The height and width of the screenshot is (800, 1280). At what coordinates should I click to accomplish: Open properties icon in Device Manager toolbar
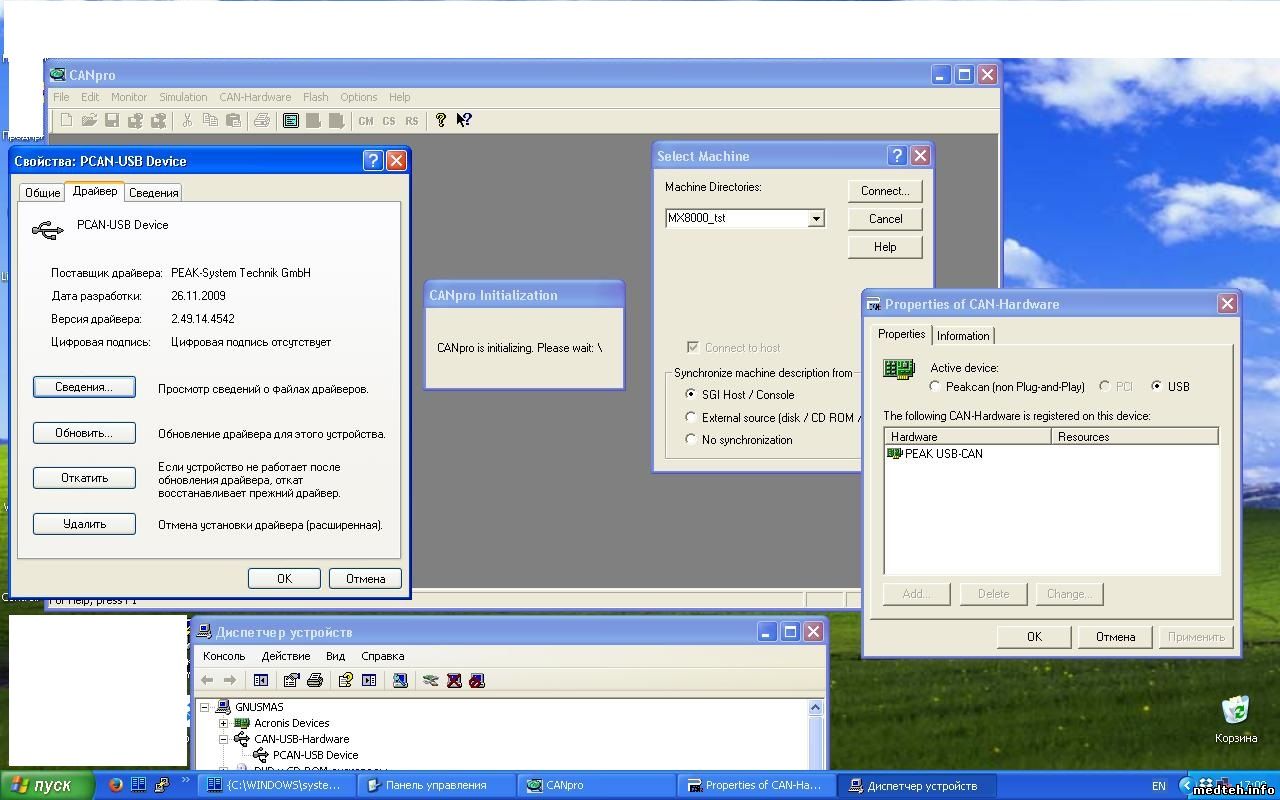pos(291,680)
